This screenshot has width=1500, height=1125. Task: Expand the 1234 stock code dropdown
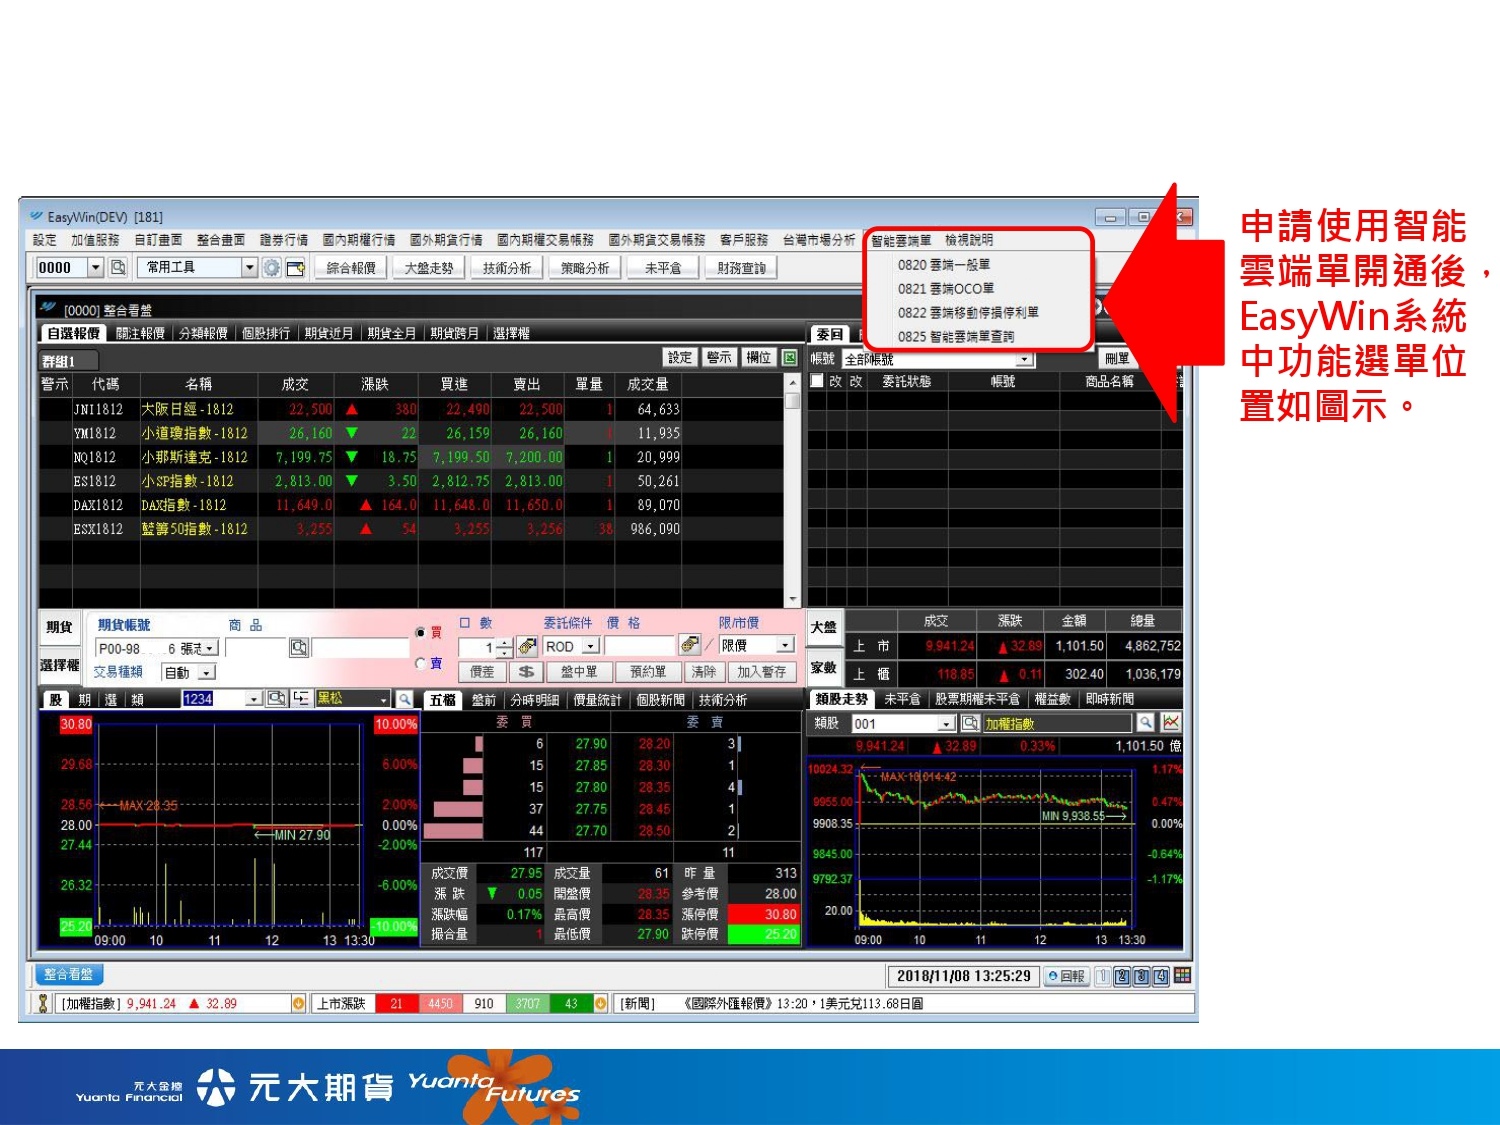254,699
